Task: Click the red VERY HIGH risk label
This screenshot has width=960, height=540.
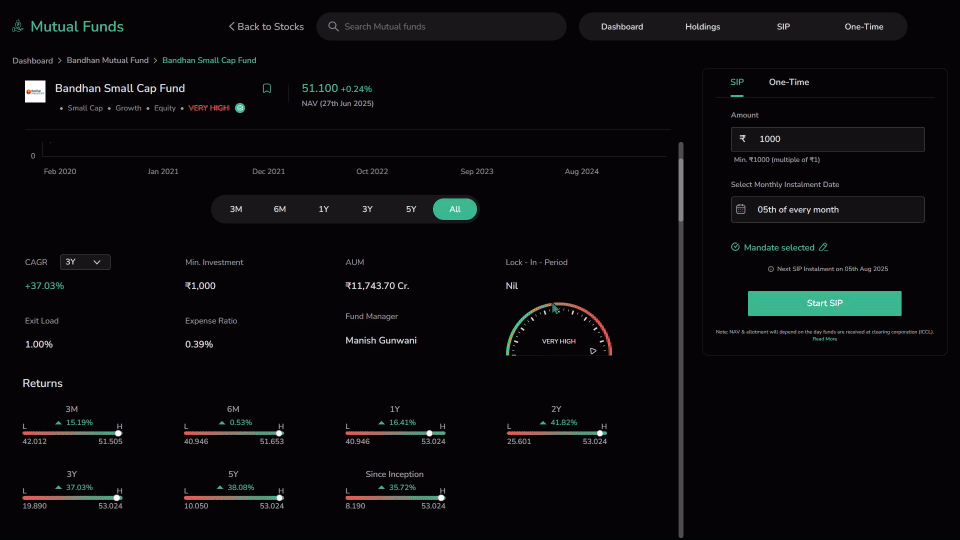Action: point(209,108)
